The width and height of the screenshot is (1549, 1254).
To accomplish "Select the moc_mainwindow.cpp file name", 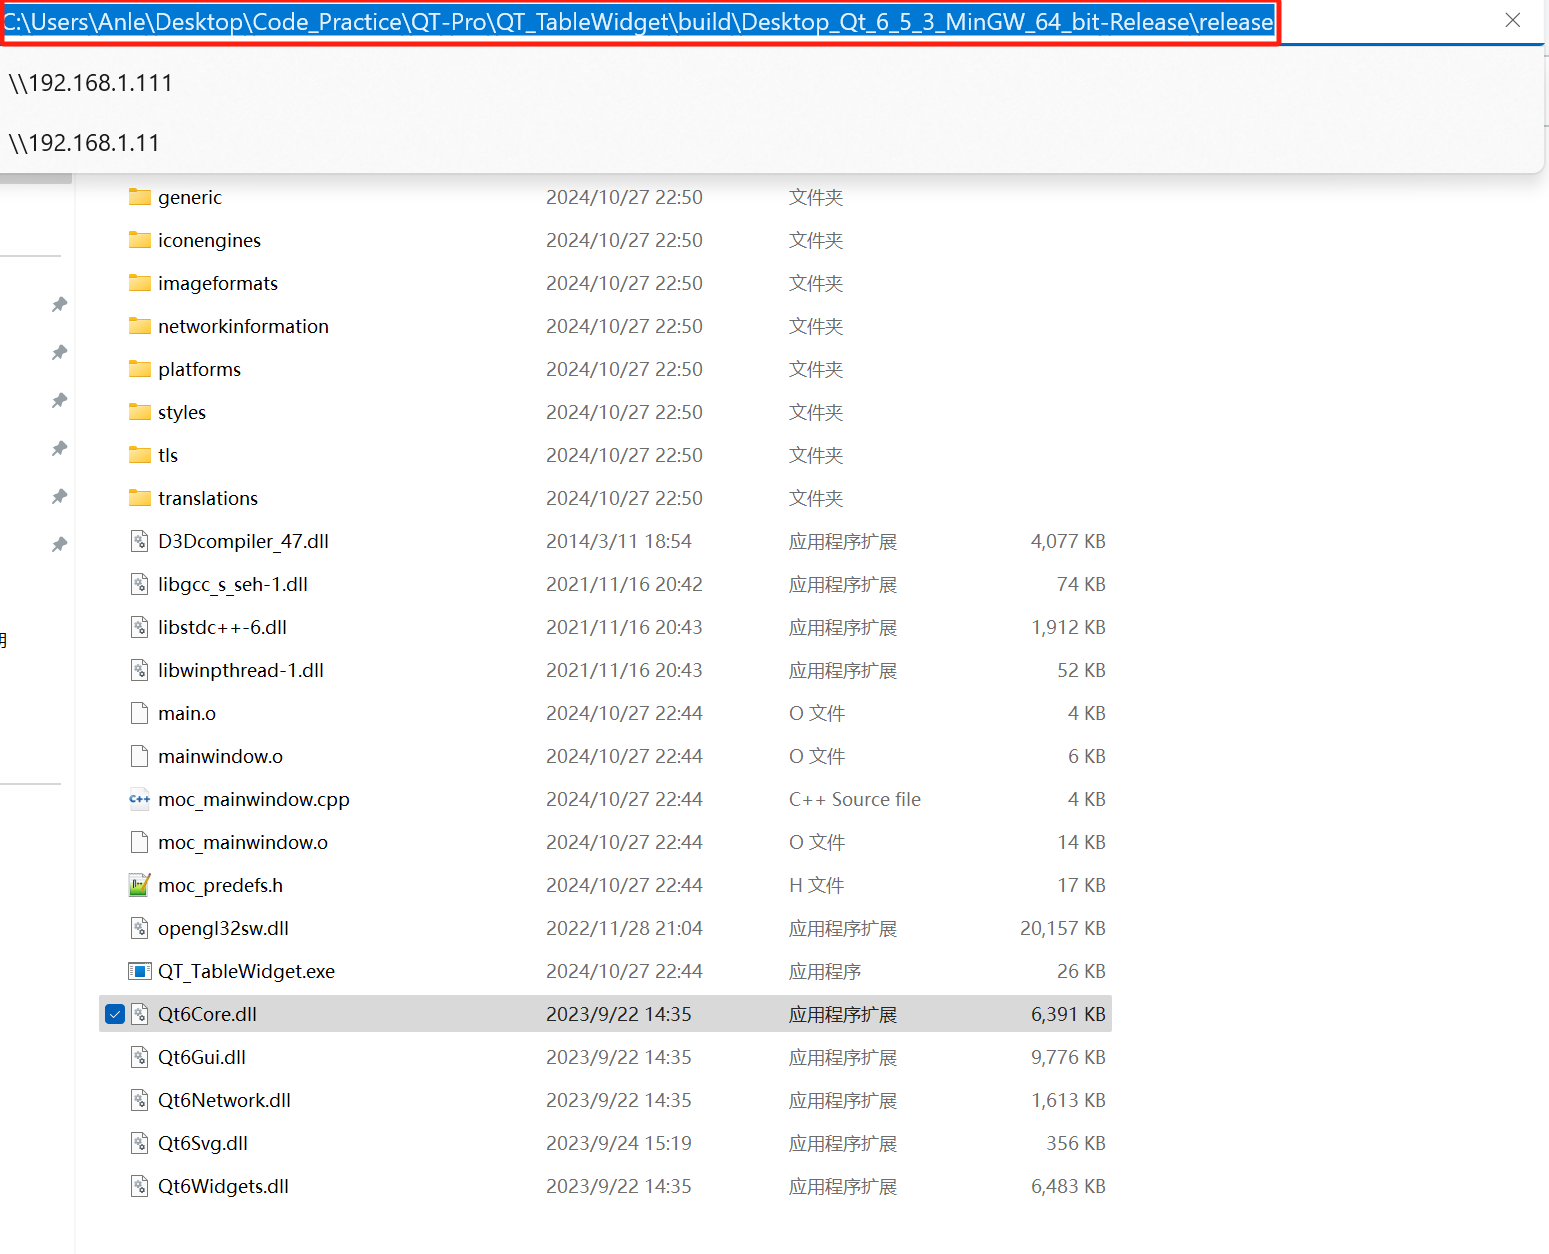I will coord(254,799).
